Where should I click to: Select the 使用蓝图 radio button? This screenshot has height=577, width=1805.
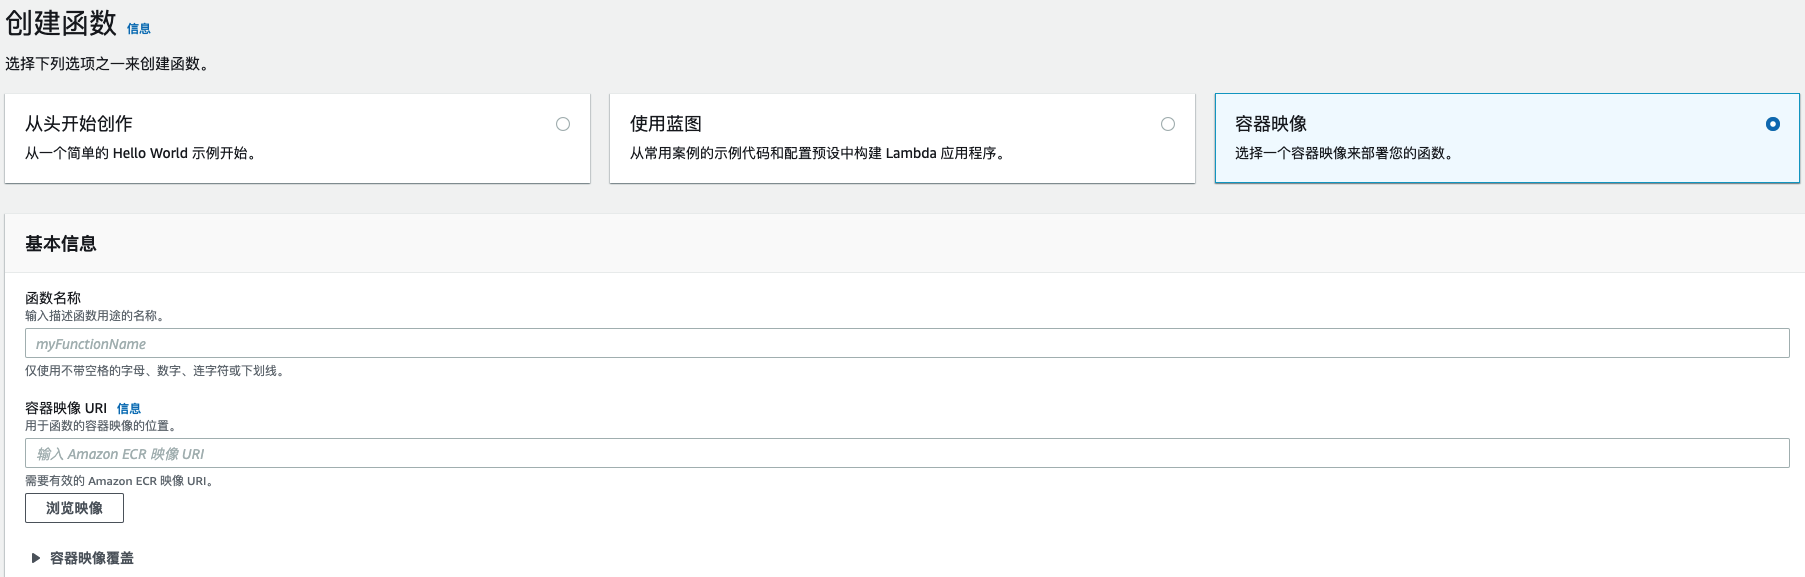1168,124
